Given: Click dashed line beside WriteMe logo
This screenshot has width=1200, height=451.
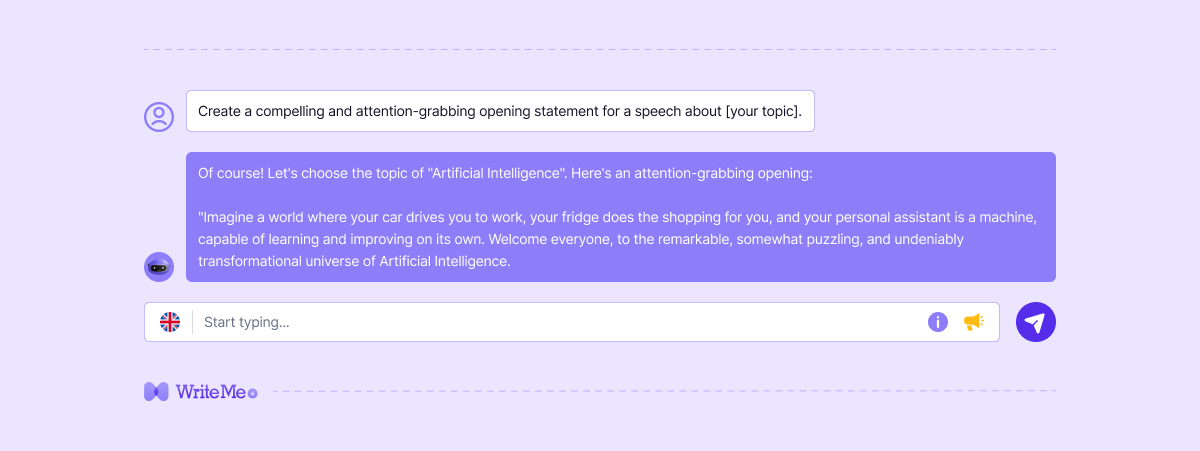Looking at the screenshot, I should pyautogui.click(x=660, y=391).
